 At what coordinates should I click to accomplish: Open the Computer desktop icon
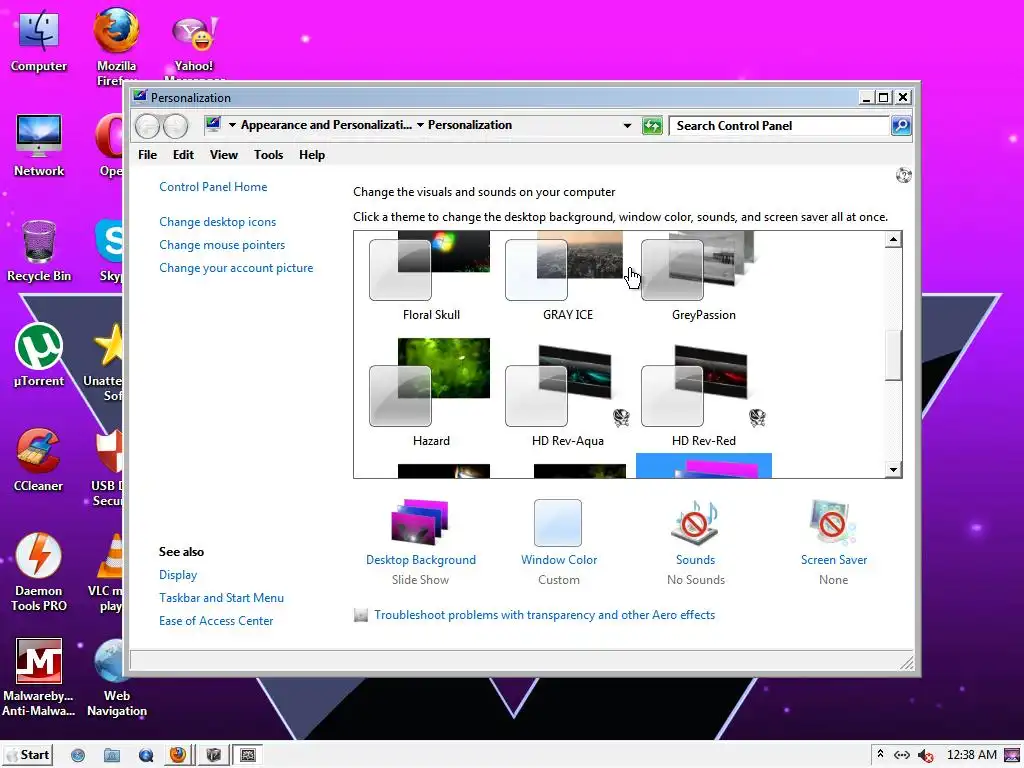coord(39,40)
